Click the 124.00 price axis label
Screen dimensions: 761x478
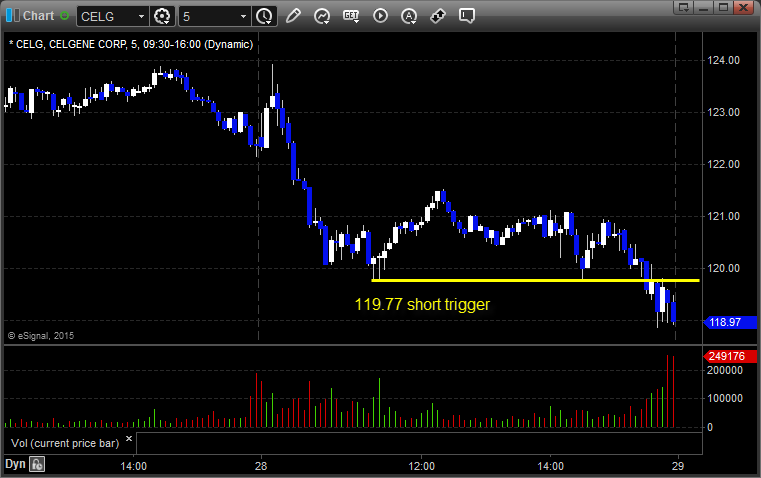(x=724, y=60)
